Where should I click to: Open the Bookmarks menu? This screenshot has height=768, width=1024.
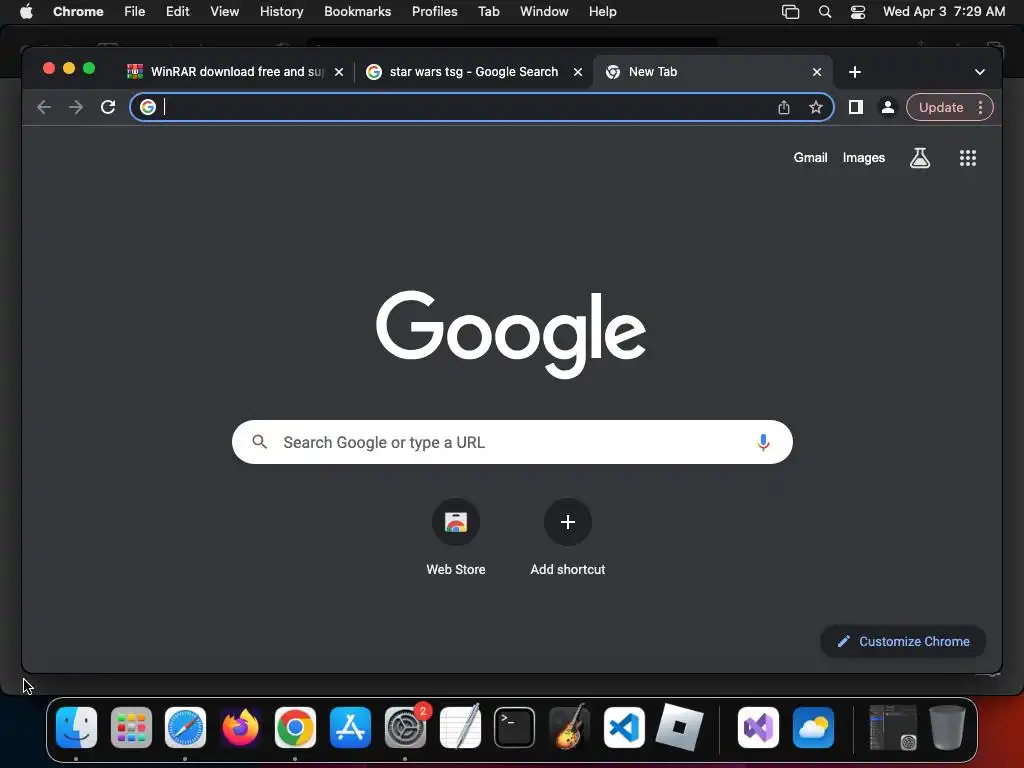coord(357,11)
